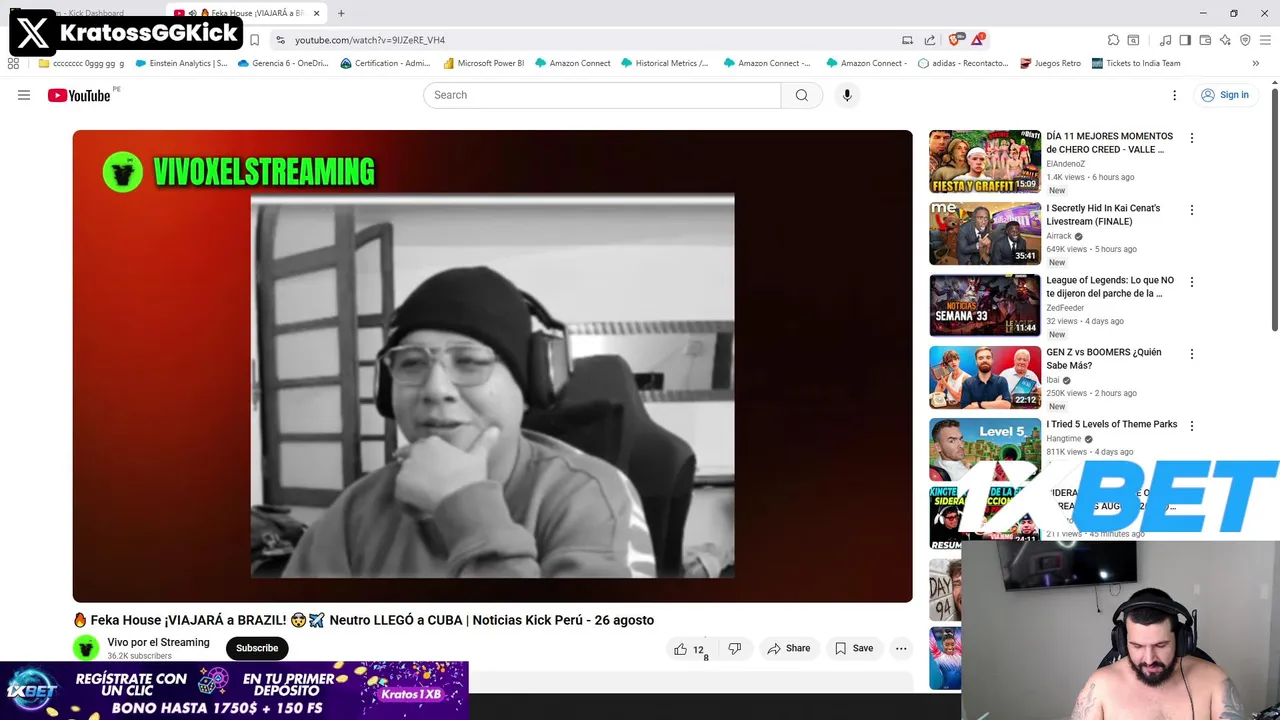Save the video to a playlist
This screenshot has width=1280, height=720.
point(855,649)
